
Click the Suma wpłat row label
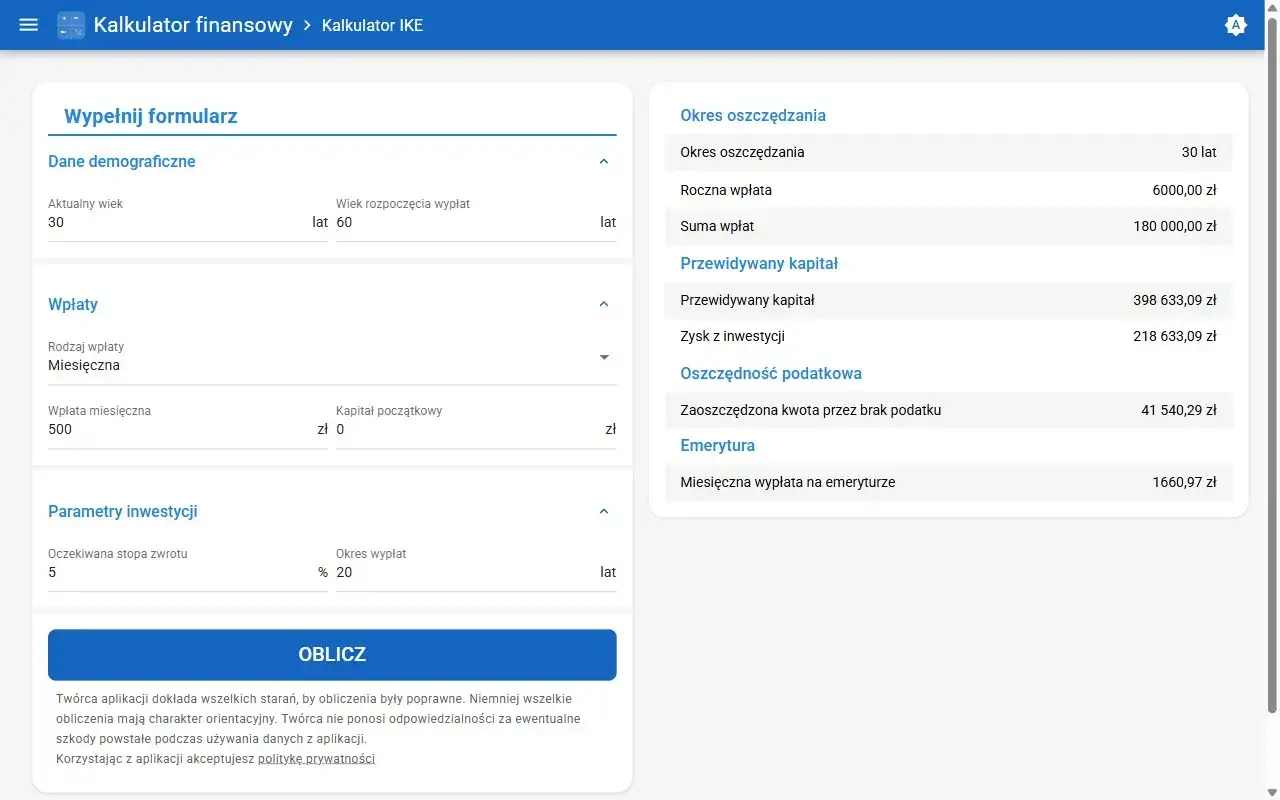[x=717, y=226]
